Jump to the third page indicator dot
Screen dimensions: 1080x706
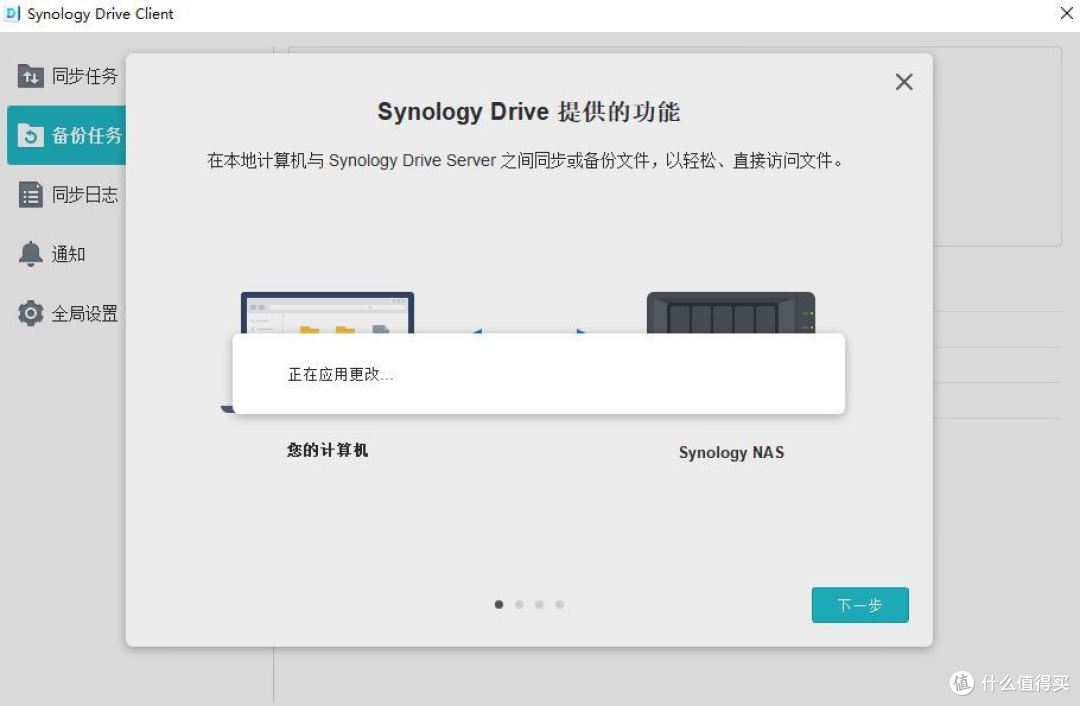coord(539,605)
